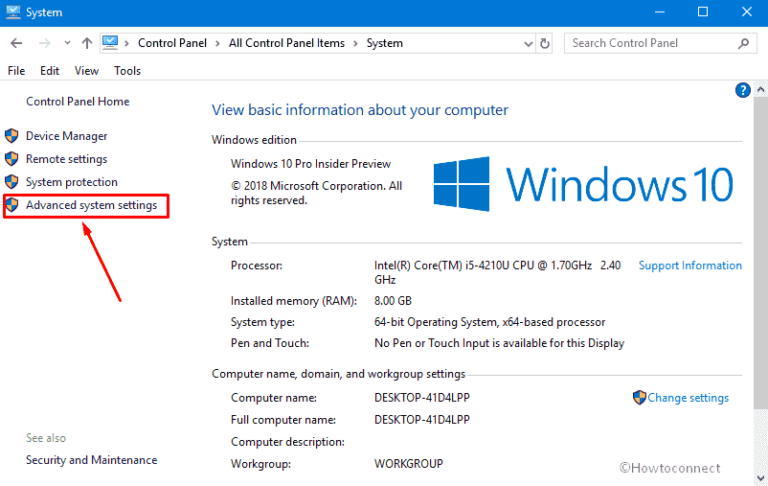Open the recent locations dropdown arrow
768x486 pixels.
pos(67,43)
